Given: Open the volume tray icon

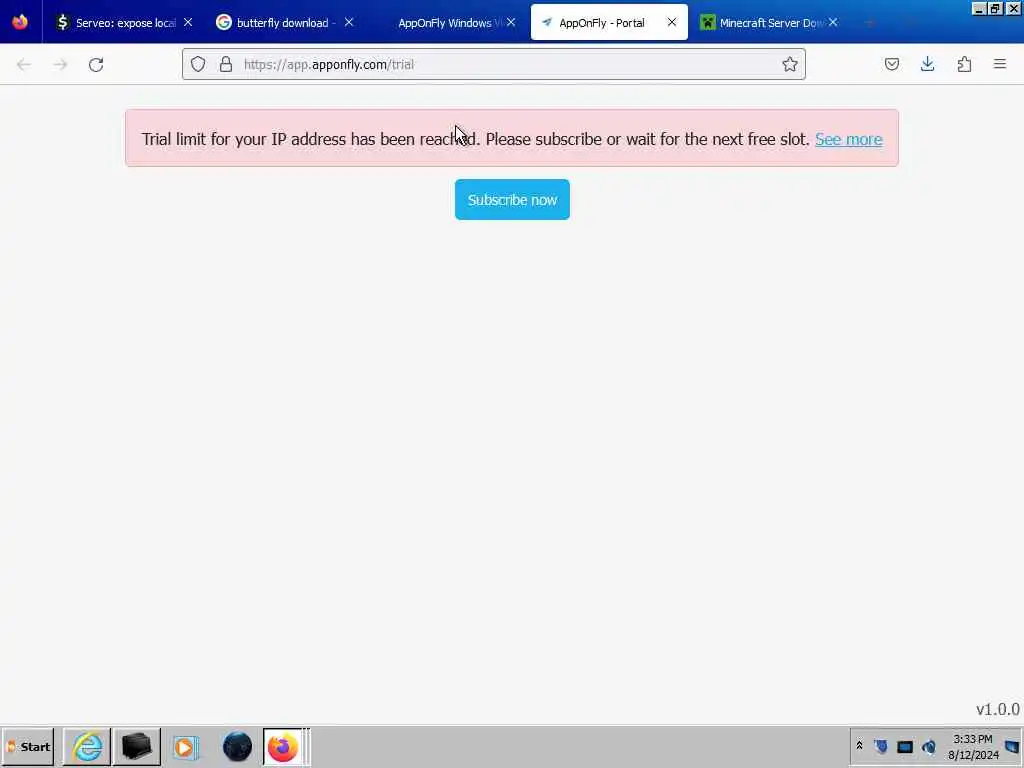Looking at the screenshot, I should pyautogui.click(x=929, y=746).
